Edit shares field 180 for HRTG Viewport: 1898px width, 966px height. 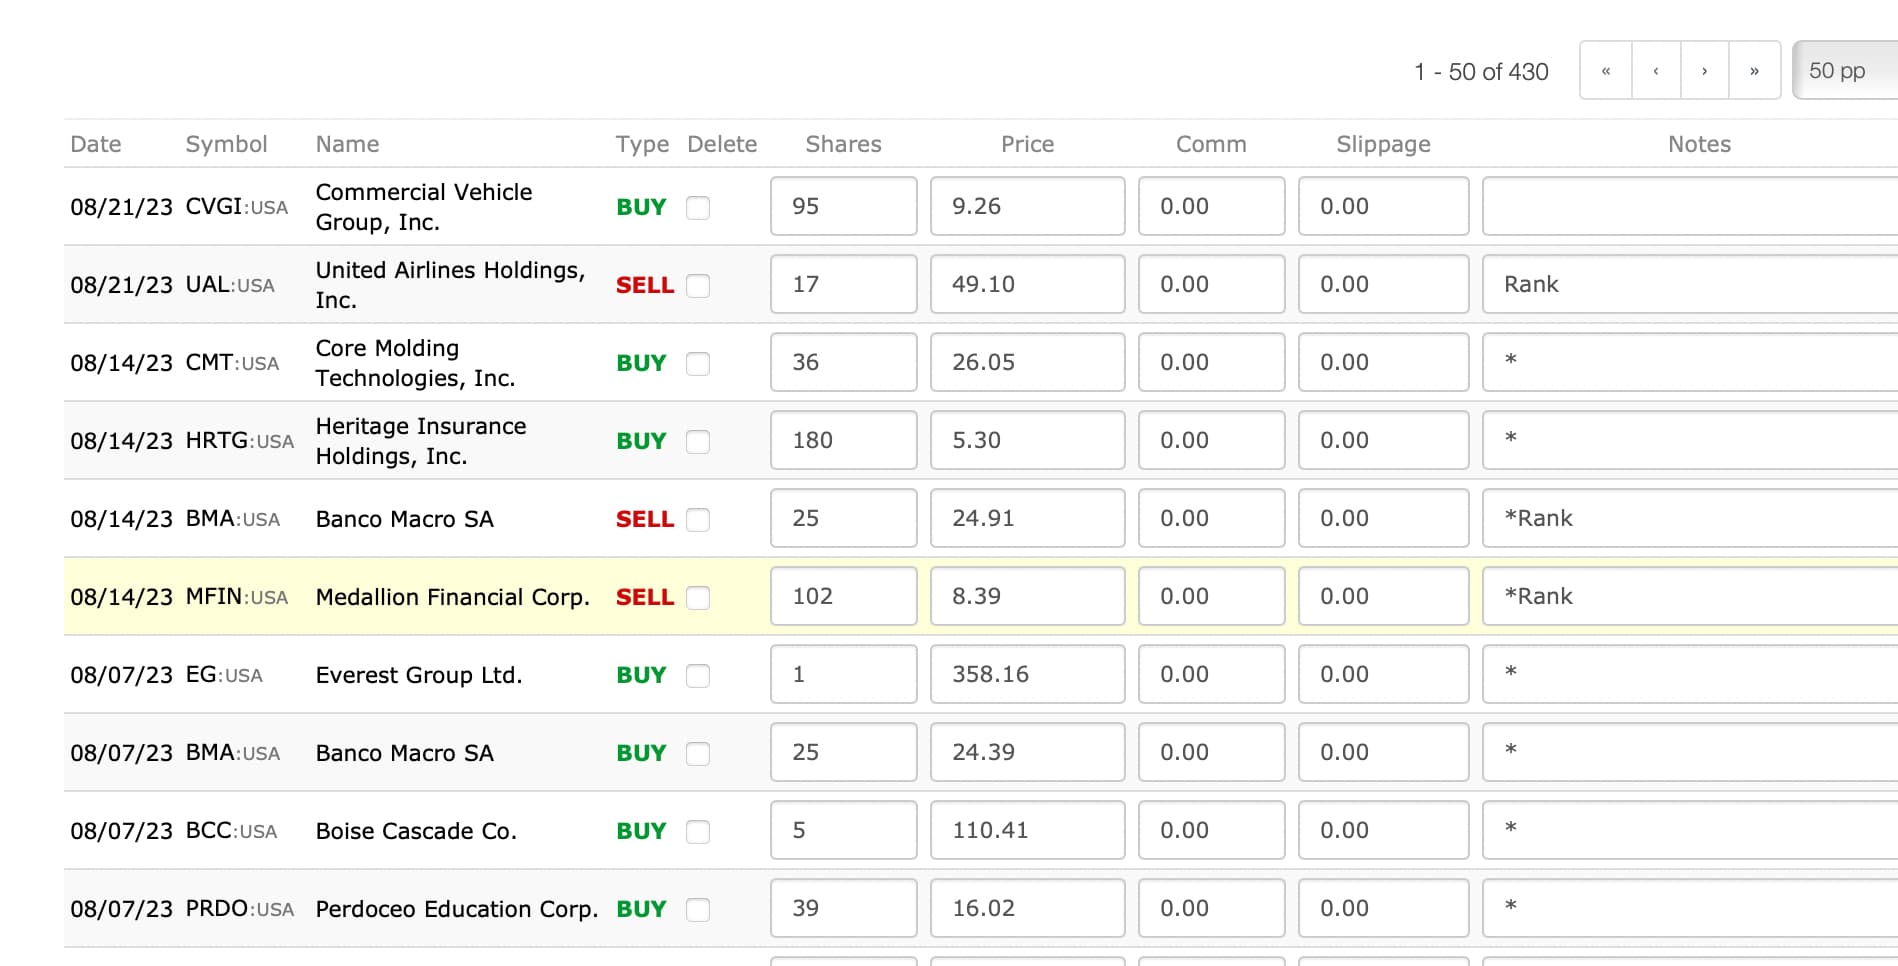[843, 440]
